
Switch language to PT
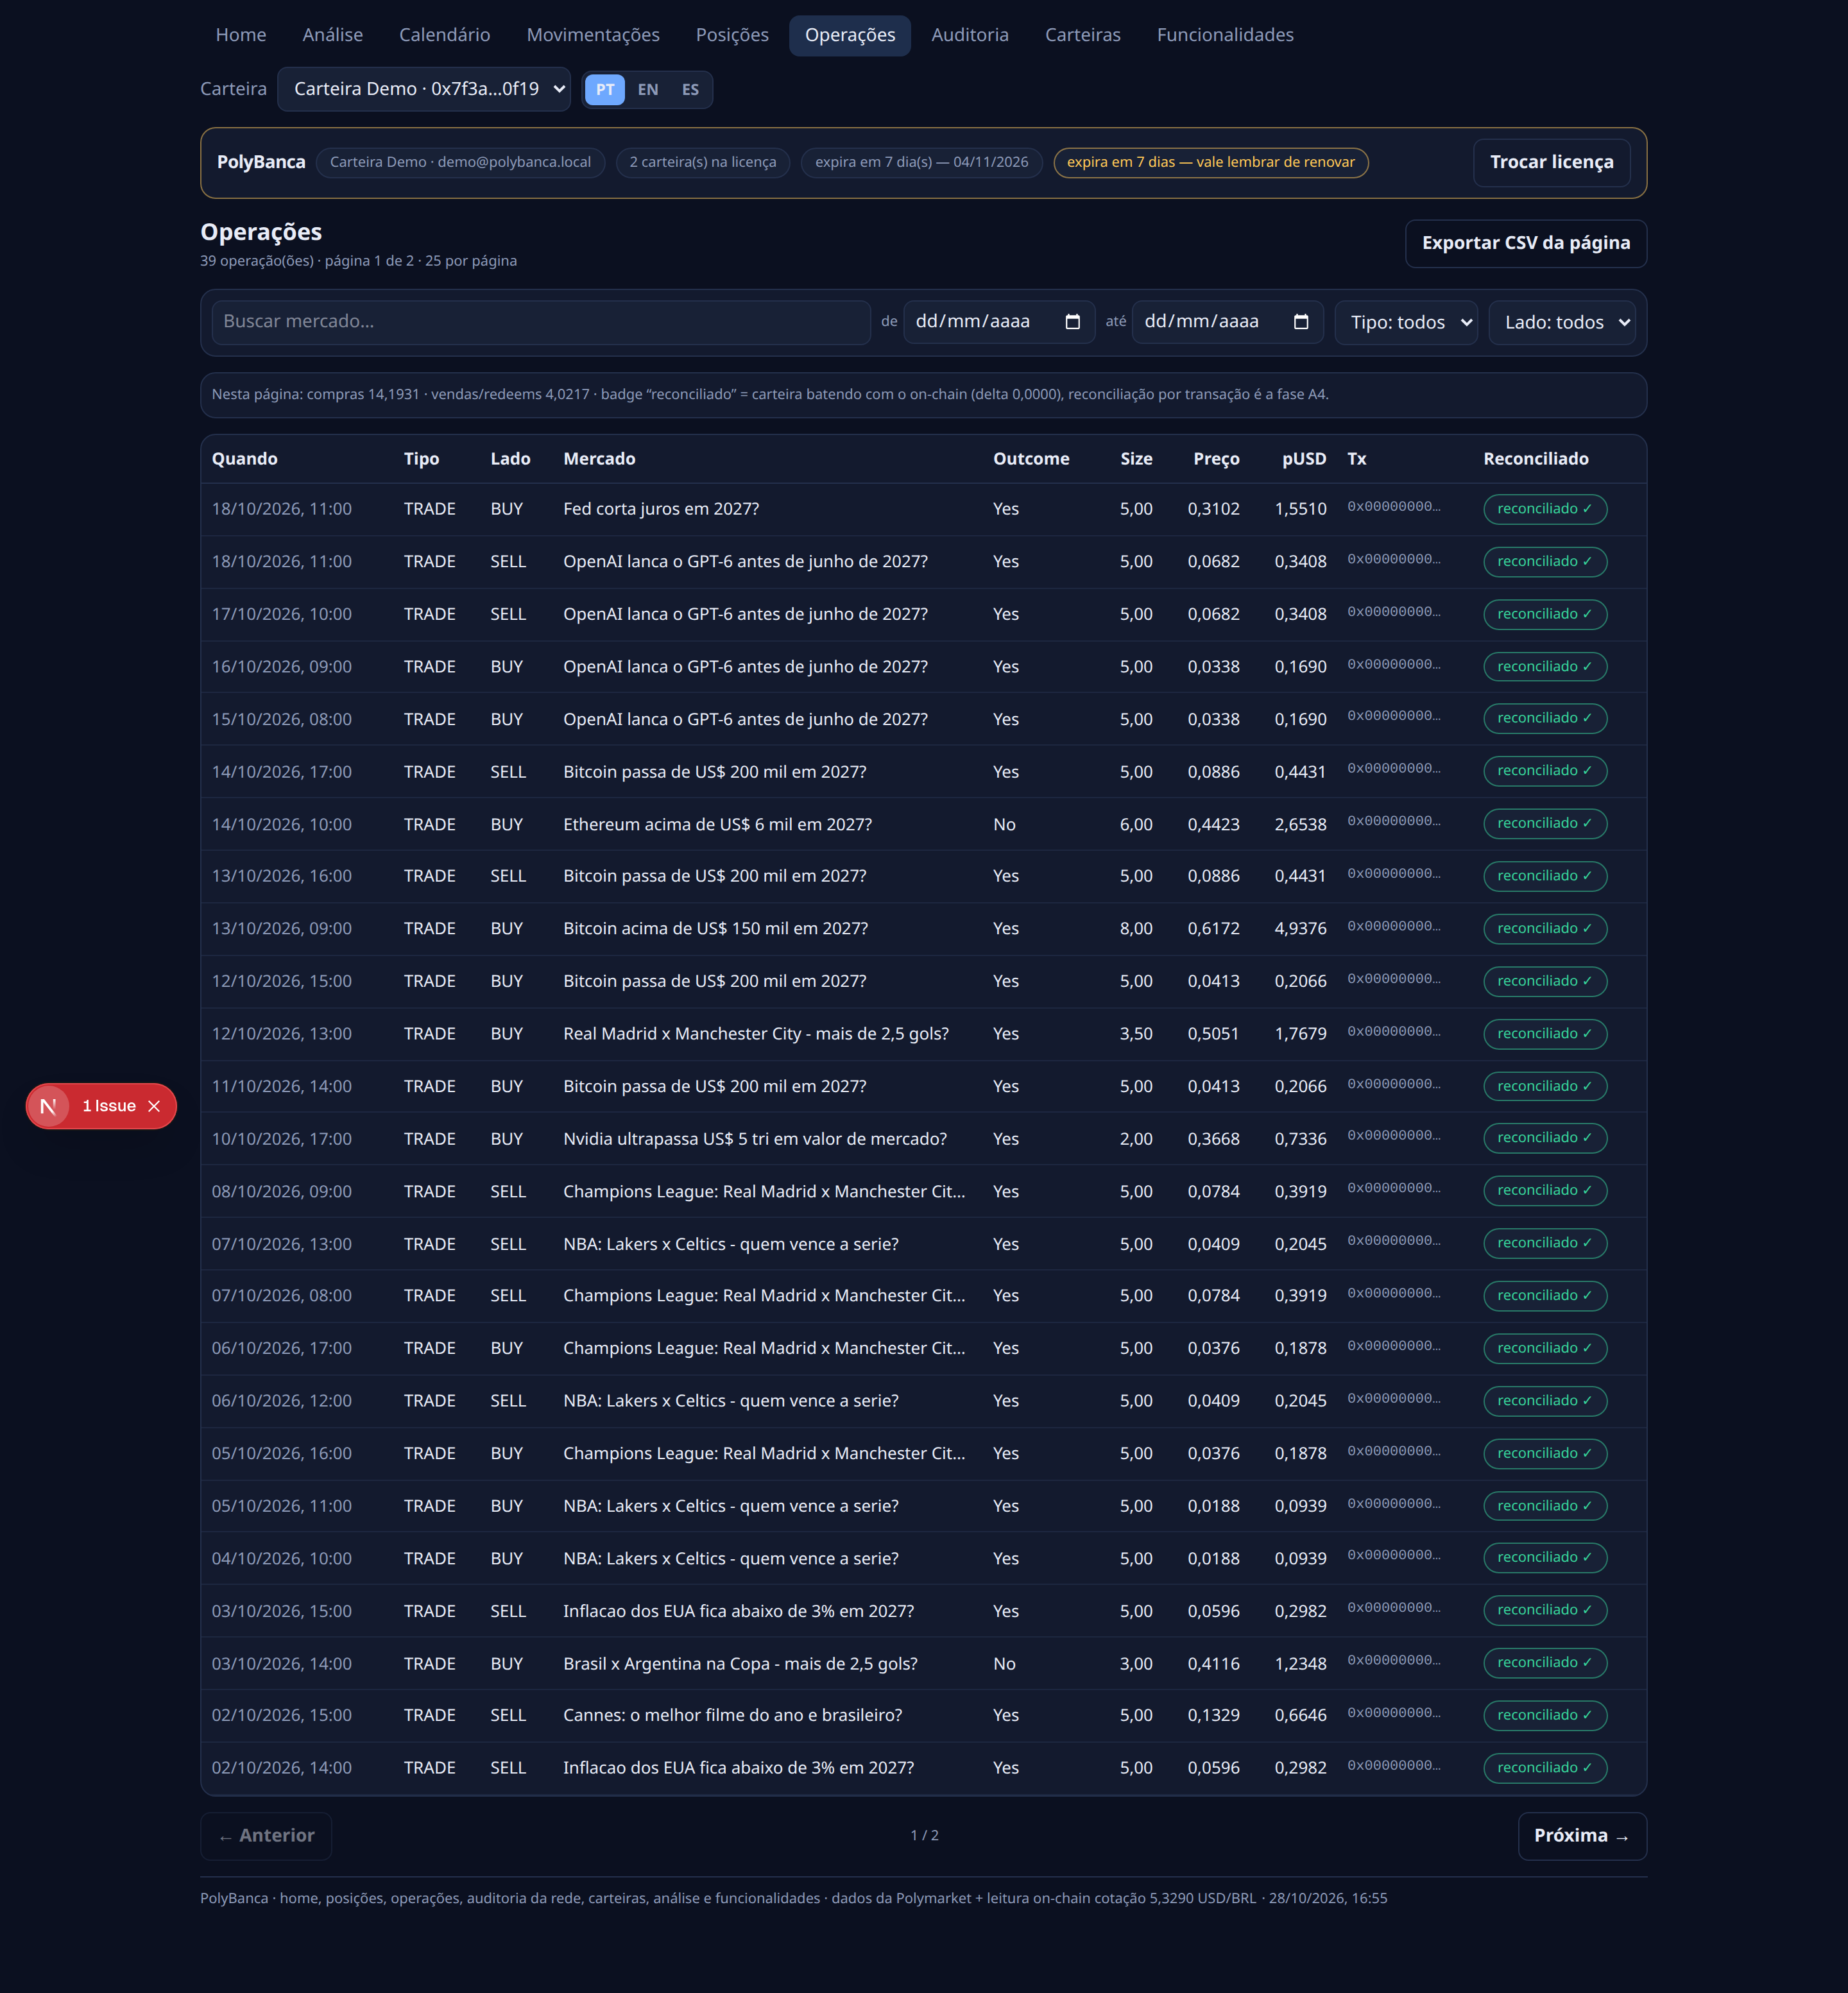tap(605, 90)
